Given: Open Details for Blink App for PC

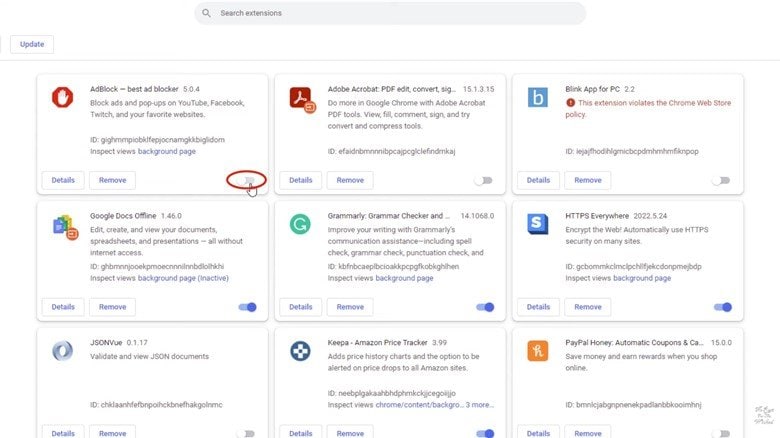Looking at the screenshot, I should (x=538, y=180).
